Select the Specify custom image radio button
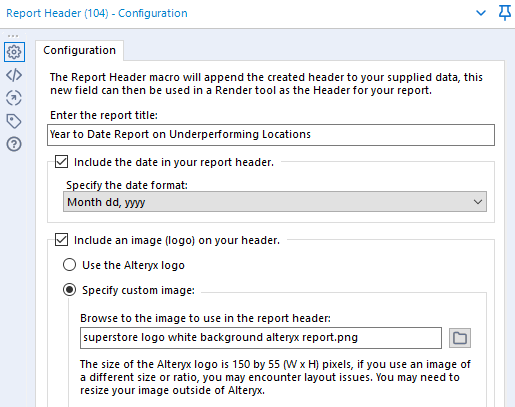The image size is (515, 407). click(x=69, y=290)
